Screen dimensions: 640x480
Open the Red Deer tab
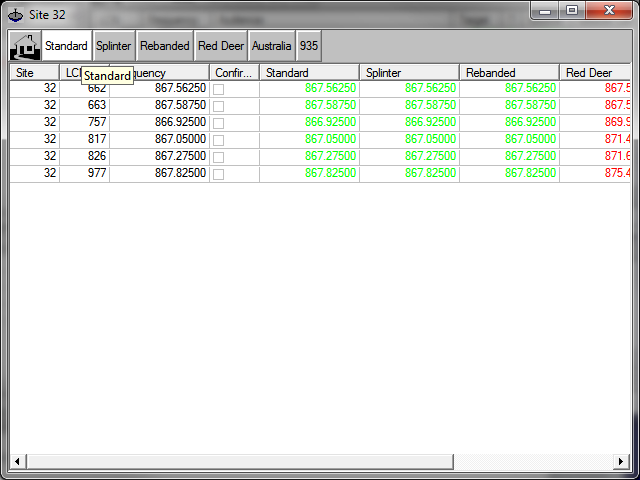(x=221, y=46)
